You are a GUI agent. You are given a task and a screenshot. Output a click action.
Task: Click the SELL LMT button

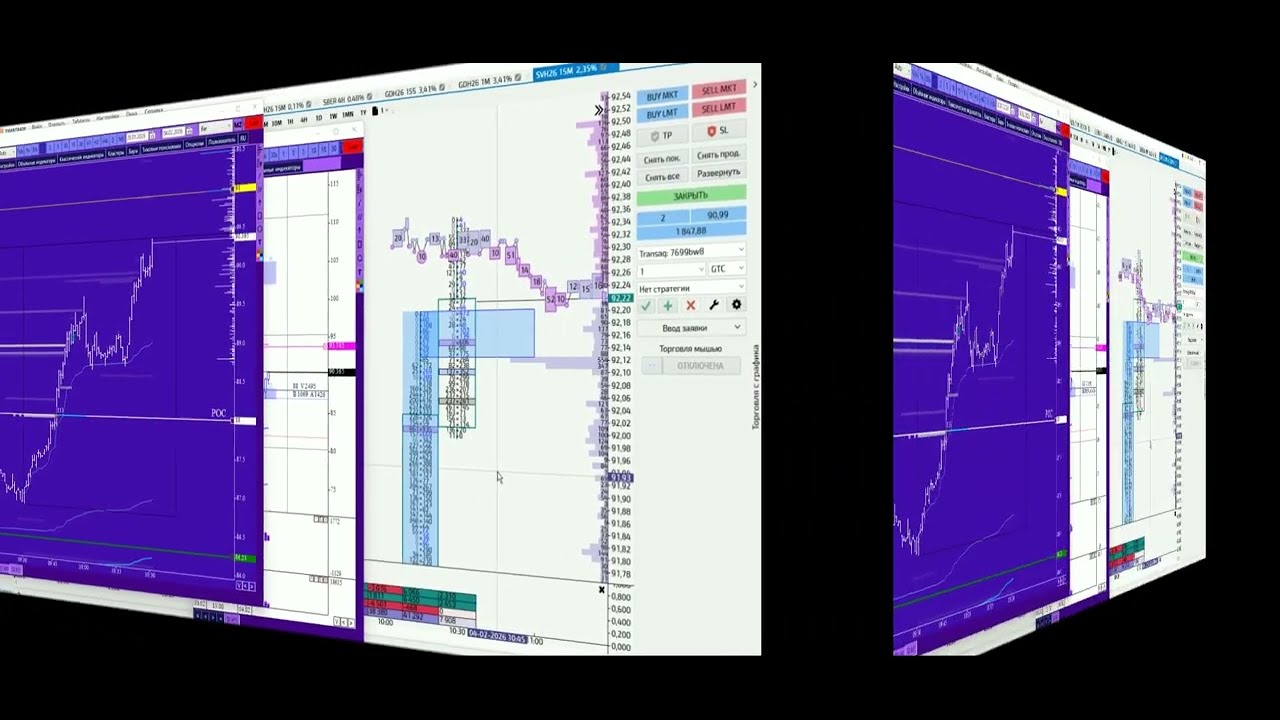click(x=719, y=108)
